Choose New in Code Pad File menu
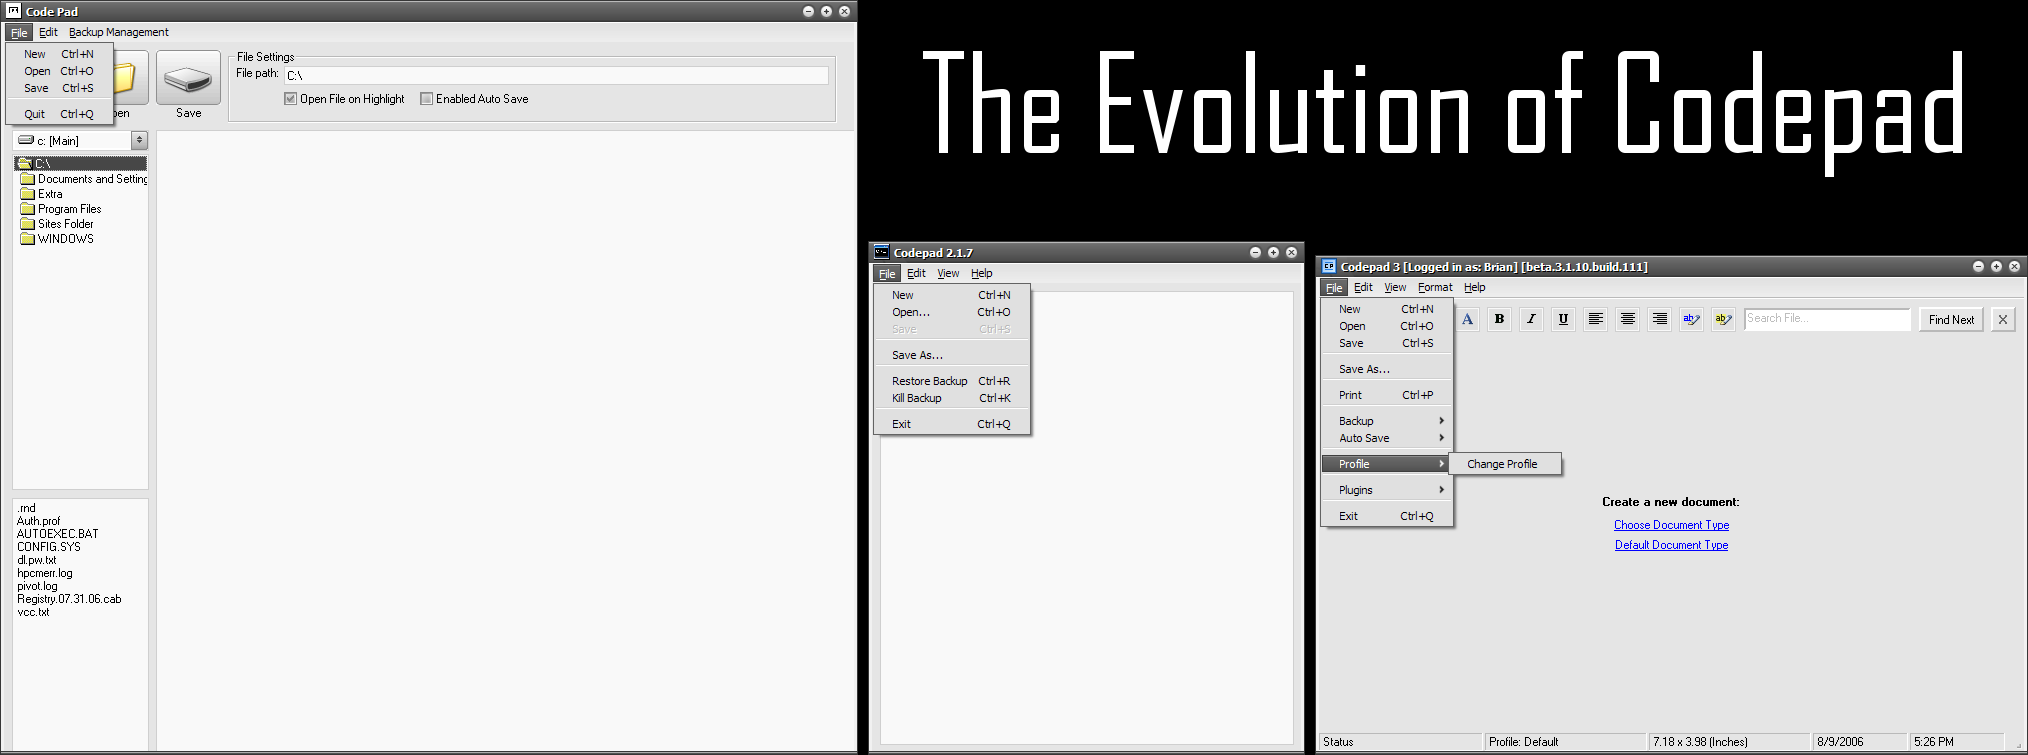The width and height of the screenshot is (2028, 755). (59, 54)
